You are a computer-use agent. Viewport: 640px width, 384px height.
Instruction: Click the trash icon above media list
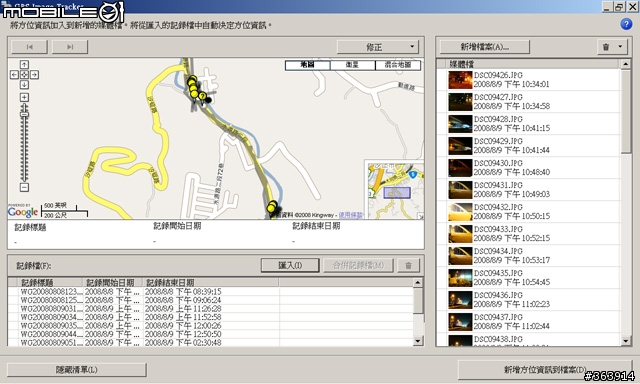pos(606,47)
